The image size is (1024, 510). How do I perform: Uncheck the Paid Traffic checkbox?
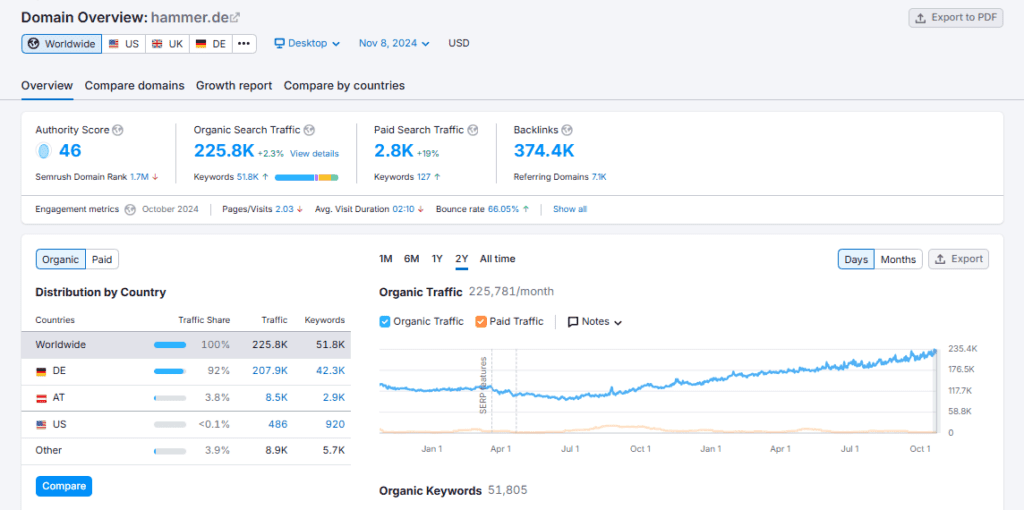point(481,321)
